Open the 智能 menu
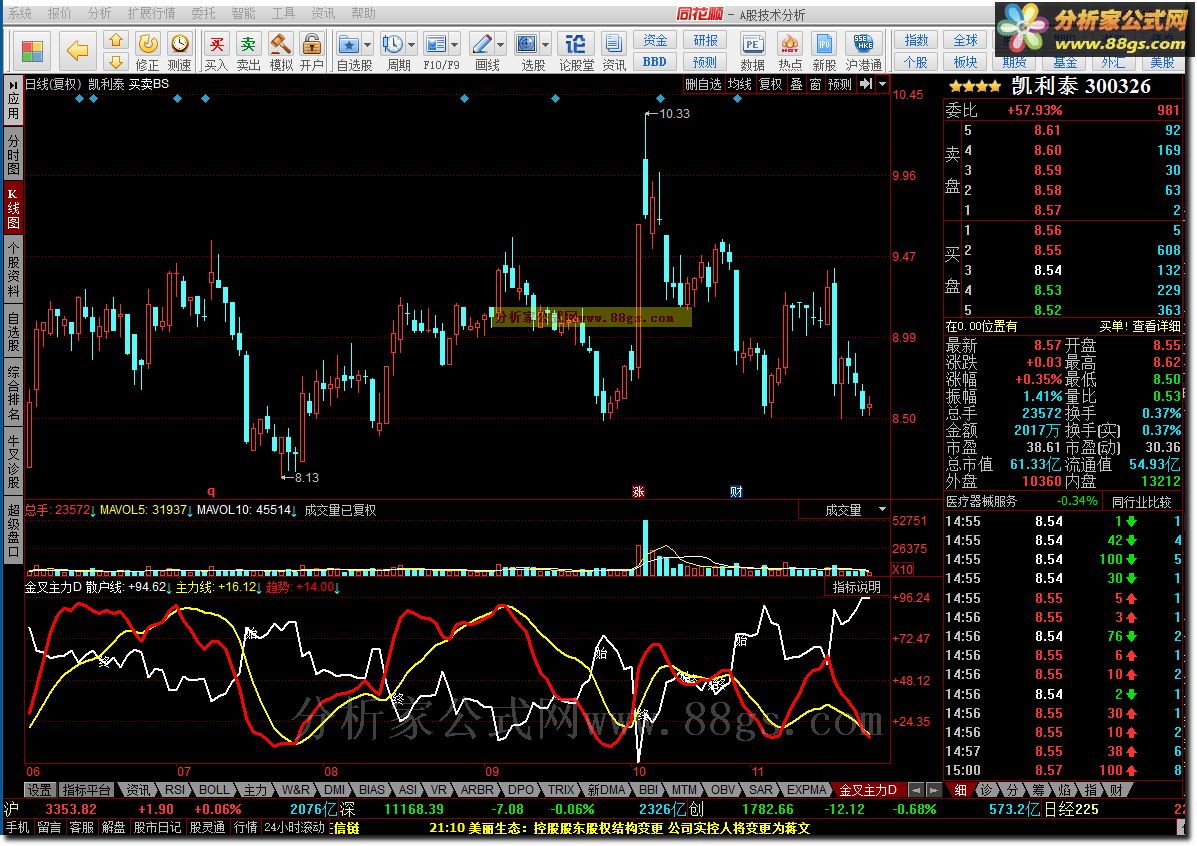Viewport: 1197px width, 846px height. 244,13
